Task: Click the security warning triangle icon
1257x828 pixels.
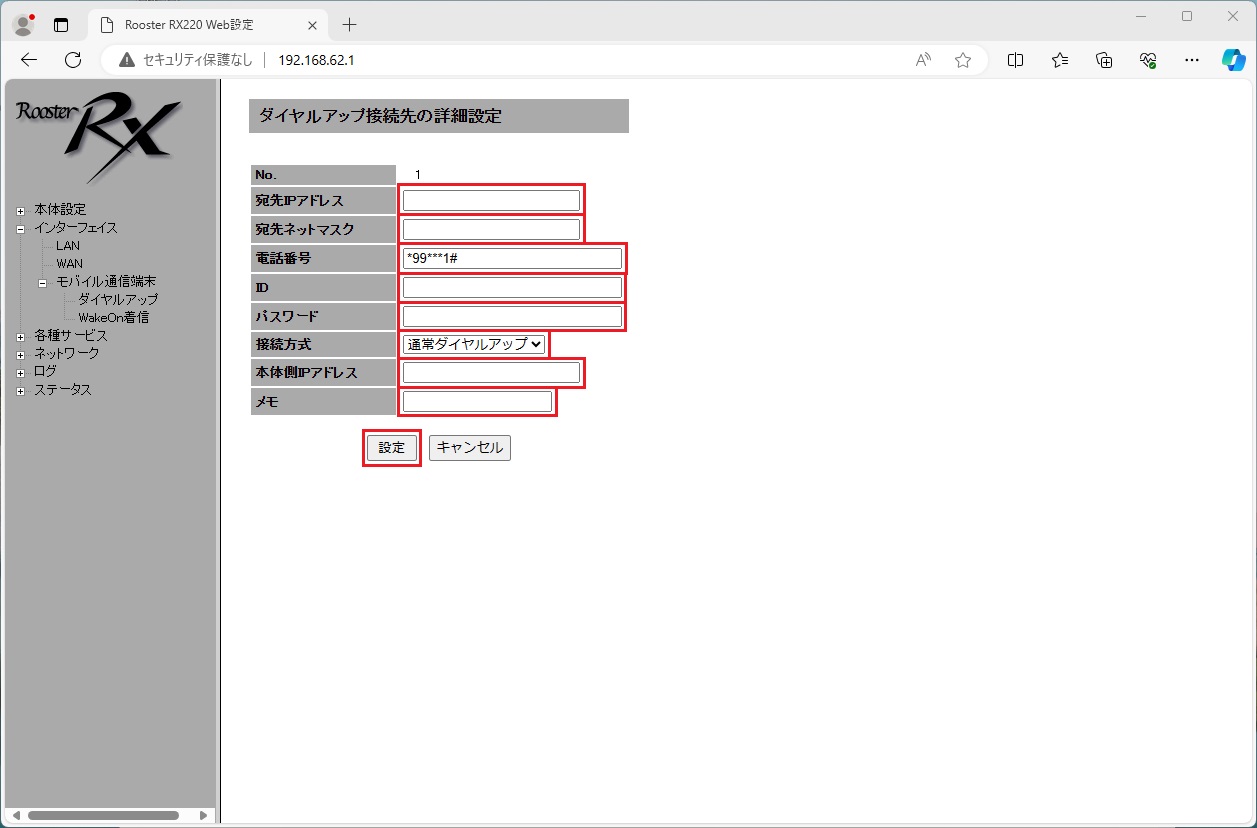Action: point(126,60)
